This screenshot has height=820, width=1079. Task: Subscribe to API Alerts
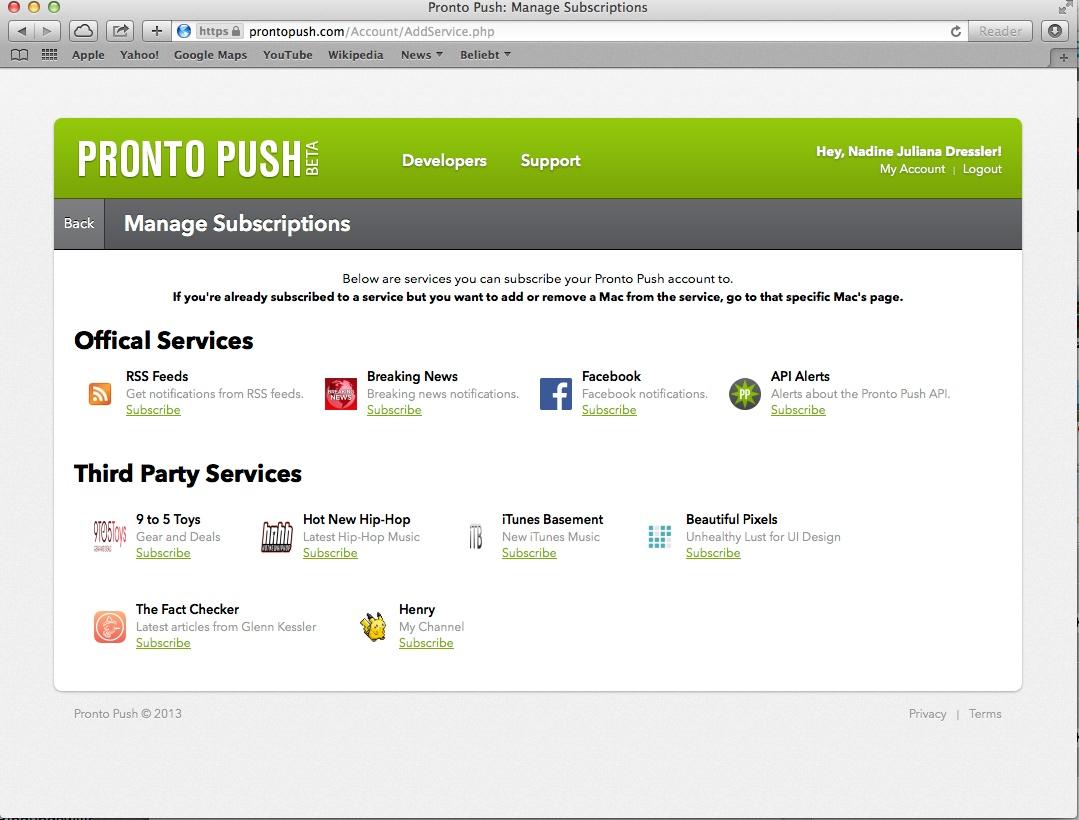(798, 410)
